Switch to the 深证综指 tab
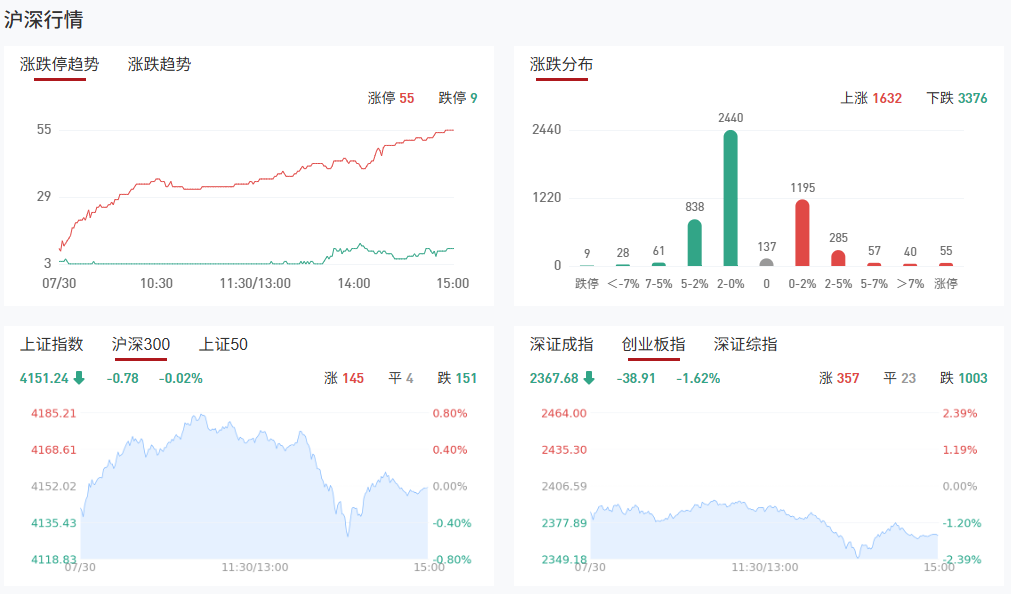1011x594 pixels. (745, 344)
